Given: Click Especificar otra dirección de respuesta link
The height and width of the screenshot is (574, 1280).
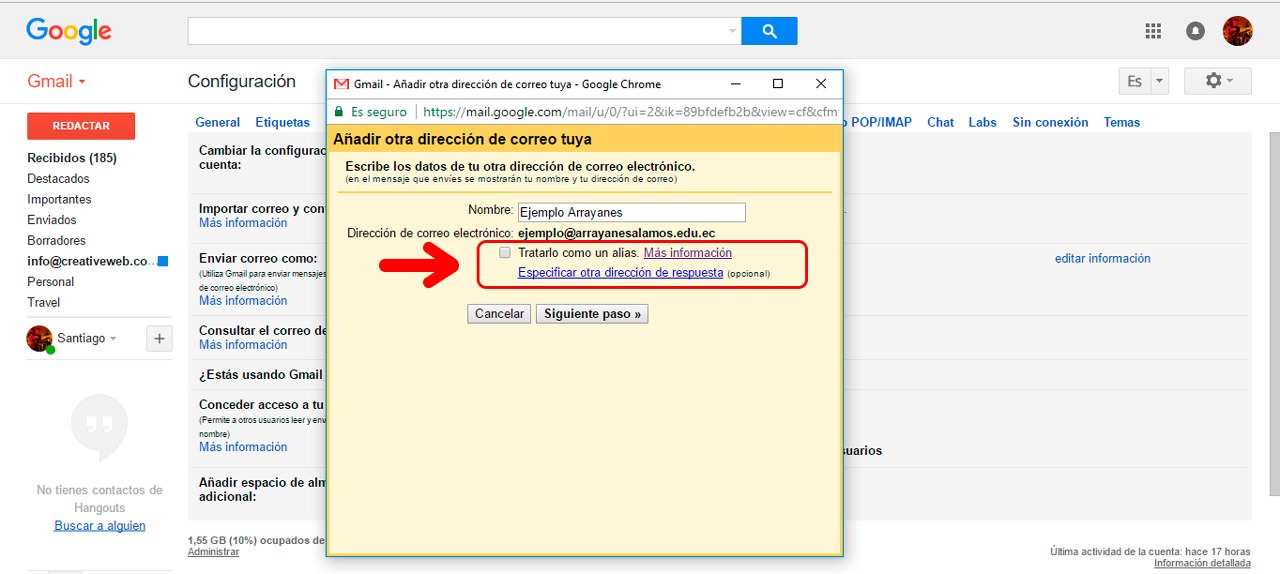Looking at the screenshot, I should pyautogui.click(x=620, y=272).
